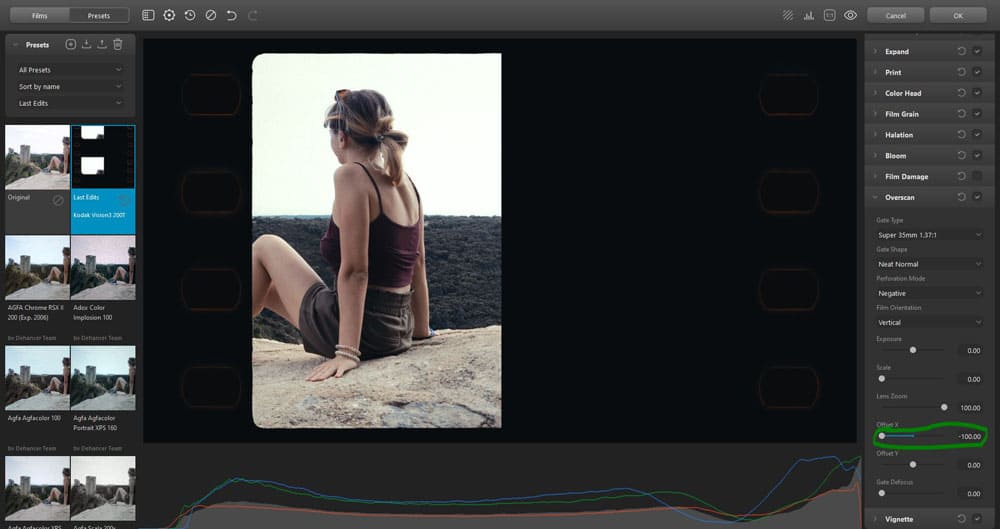Click the circle-slash reset all icon
Screen dimensions: 1000x529
pos(210,15)
